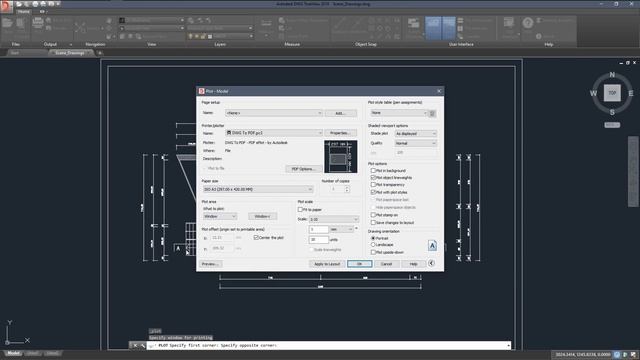Click the scale mm value input field
This screenshot has width=640, height=360.
[318, 229]
